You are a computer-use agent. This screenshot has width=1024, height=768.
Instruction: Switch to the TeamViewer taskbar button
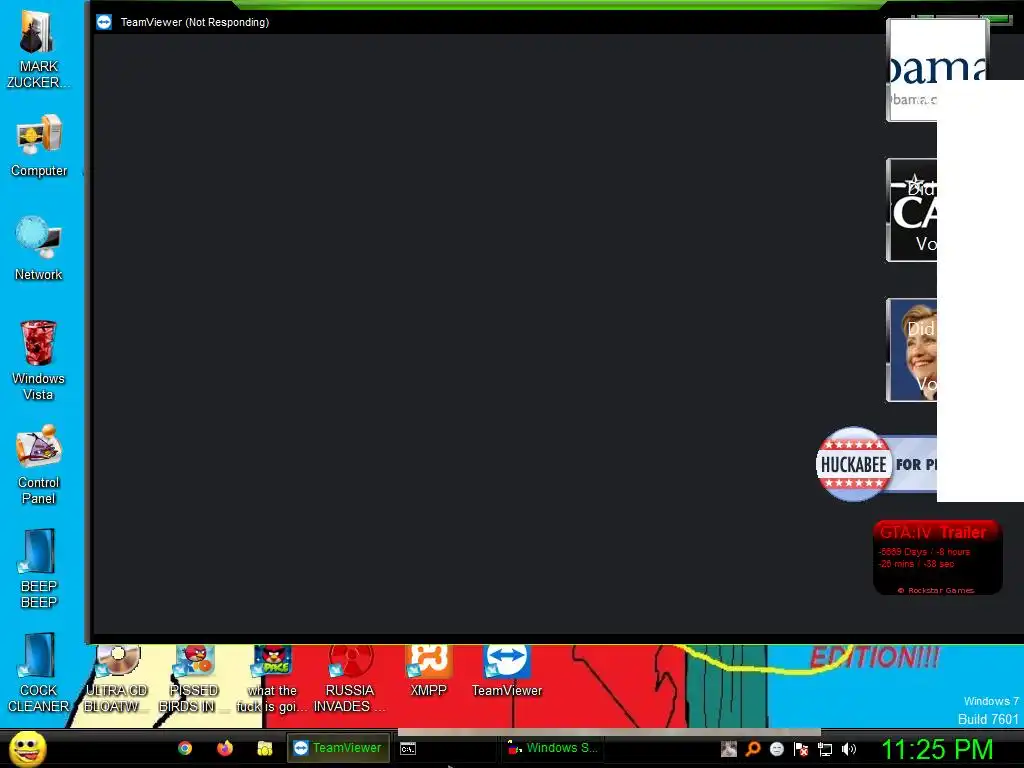click(338, 748)
